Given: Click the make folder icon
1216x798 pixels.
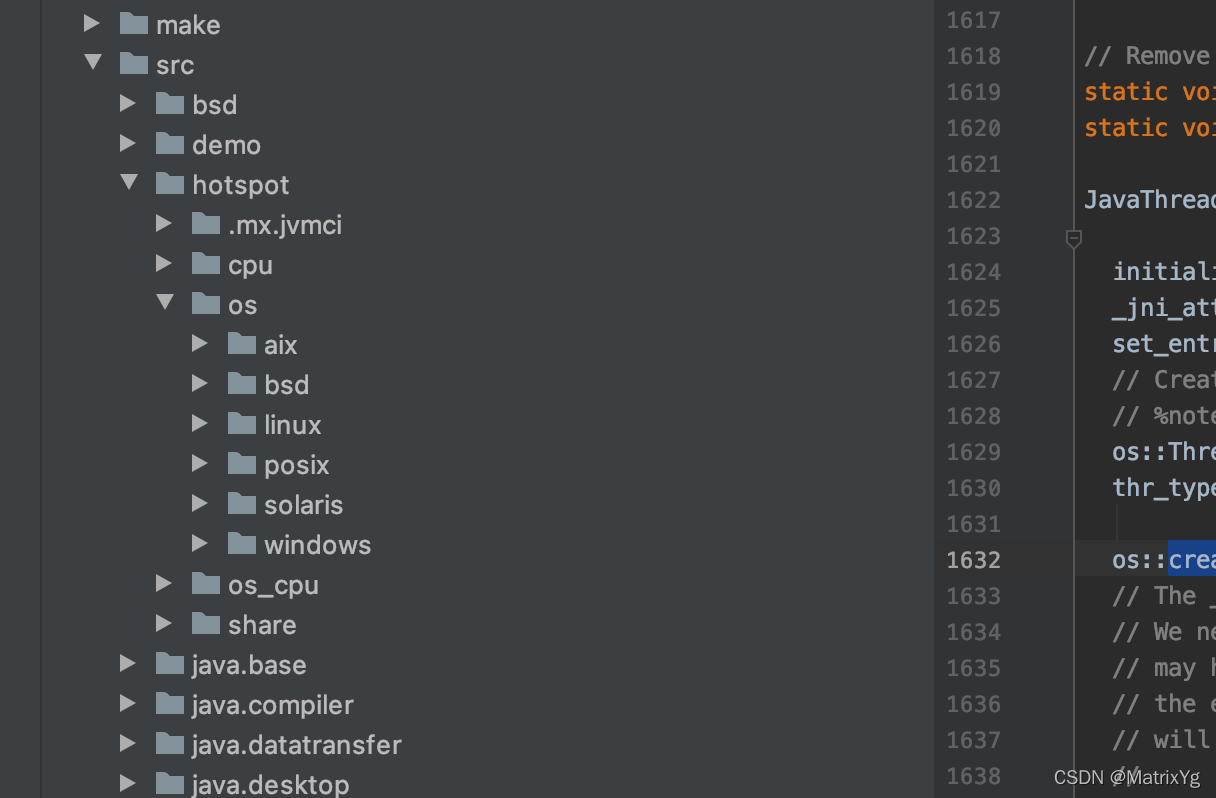Looking at the screenshot, I should click(134, 24).
